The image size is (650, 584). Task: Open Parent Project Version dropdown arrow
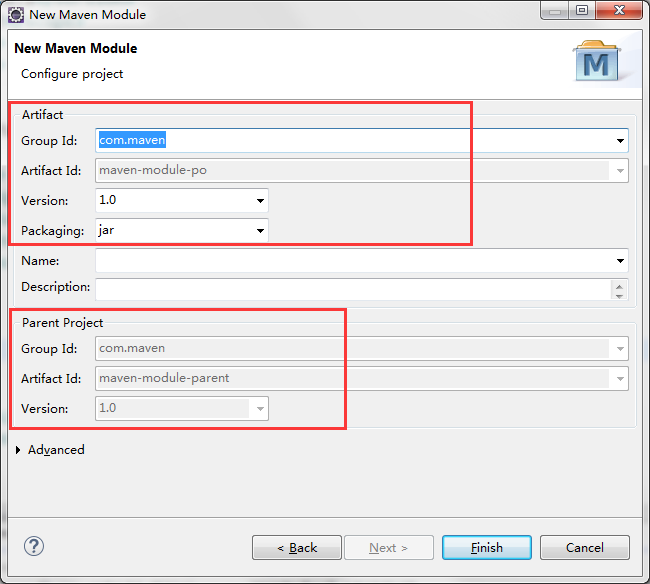pyautogui.click(x=260, y=409)
